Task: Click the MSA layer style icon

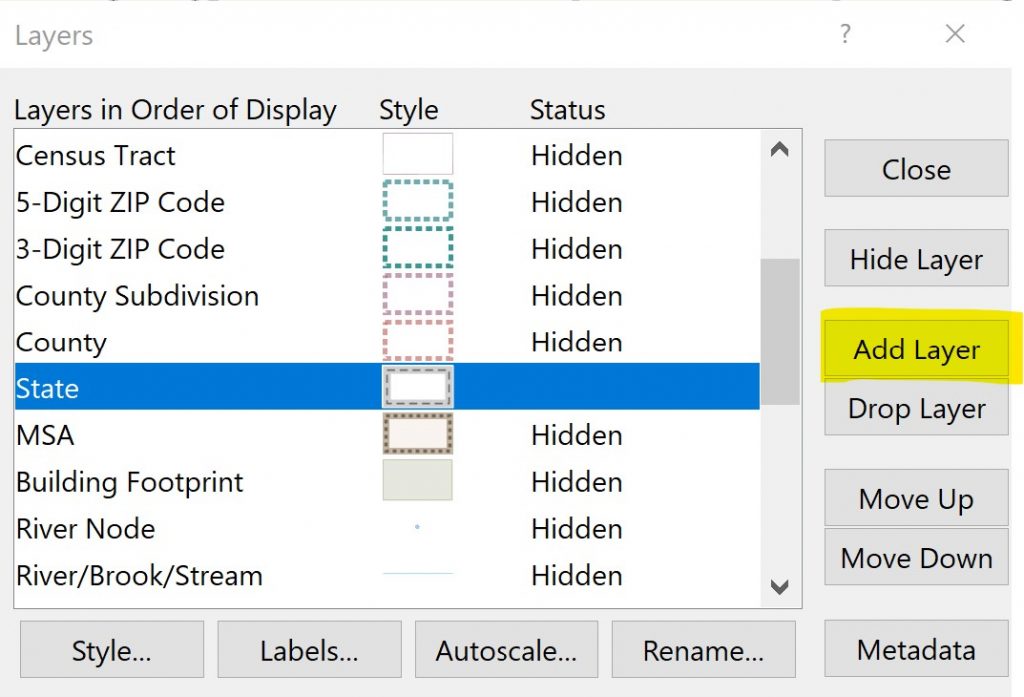Action: pos(417,434)
